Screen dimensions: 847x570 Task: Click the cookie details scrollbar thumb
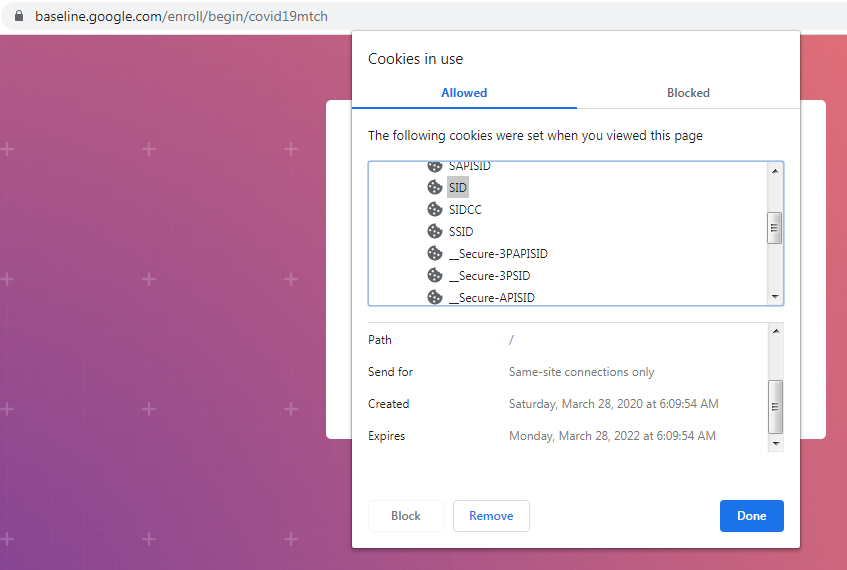[x=775, y=406]
